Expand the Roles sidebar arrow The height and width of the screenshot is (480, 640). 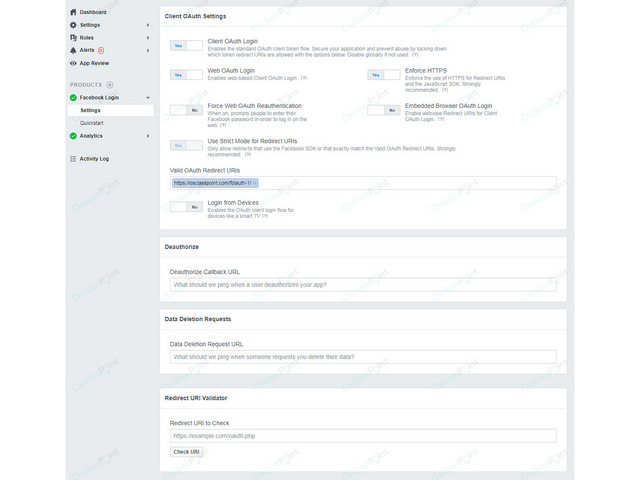pos(148,38)
